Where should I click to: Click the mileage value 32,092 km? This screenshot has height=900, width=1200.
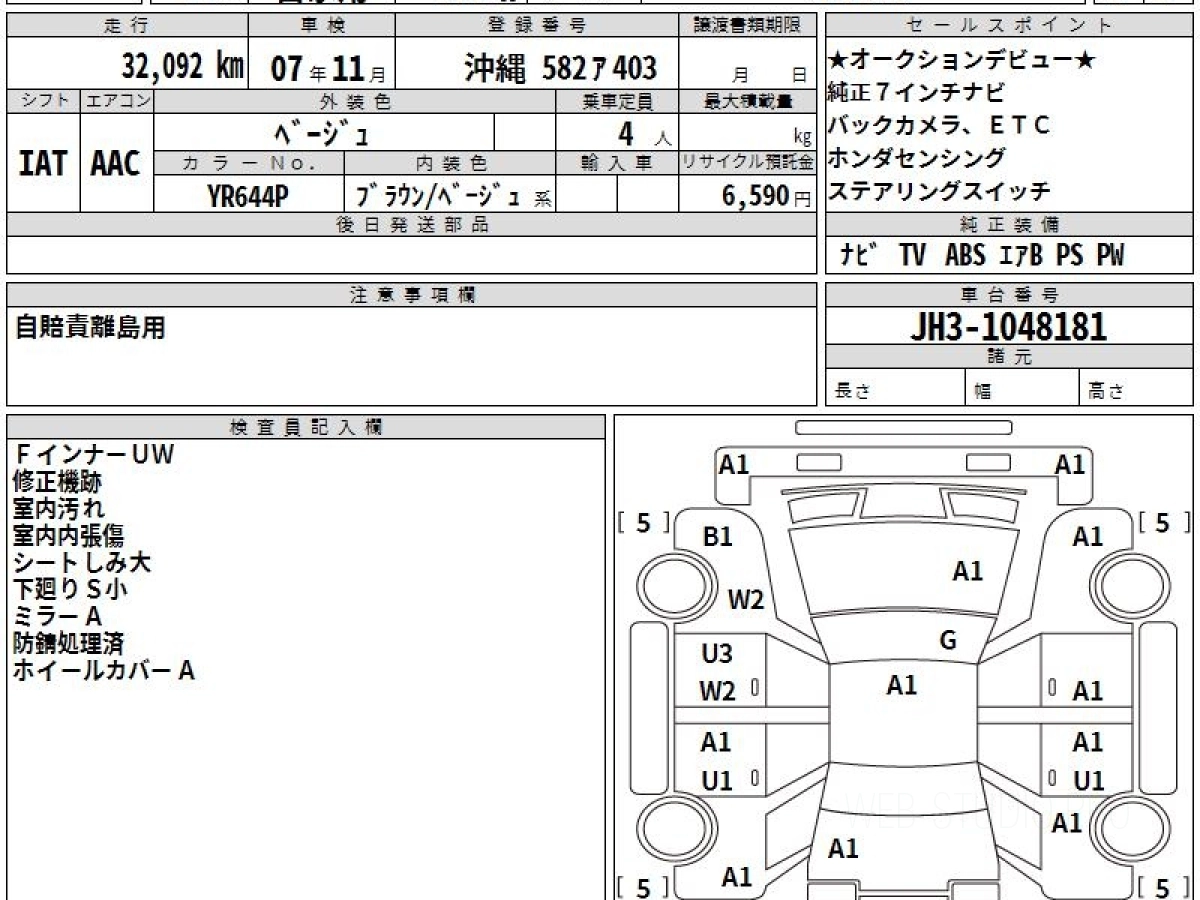click(x=183, y=67)
